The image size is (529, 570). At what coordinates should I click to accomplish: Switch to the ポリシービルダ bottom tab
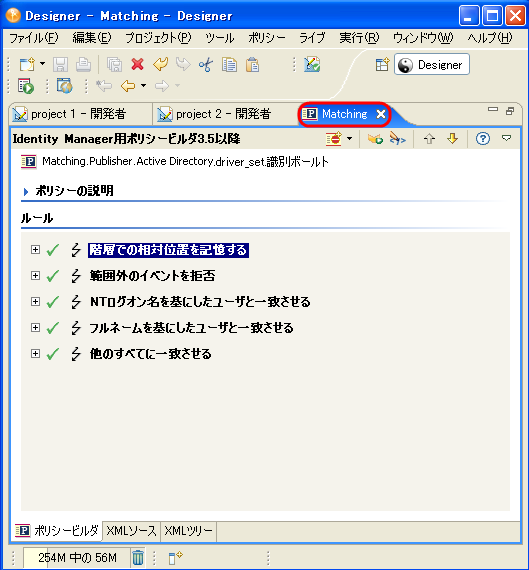(56, 531)
